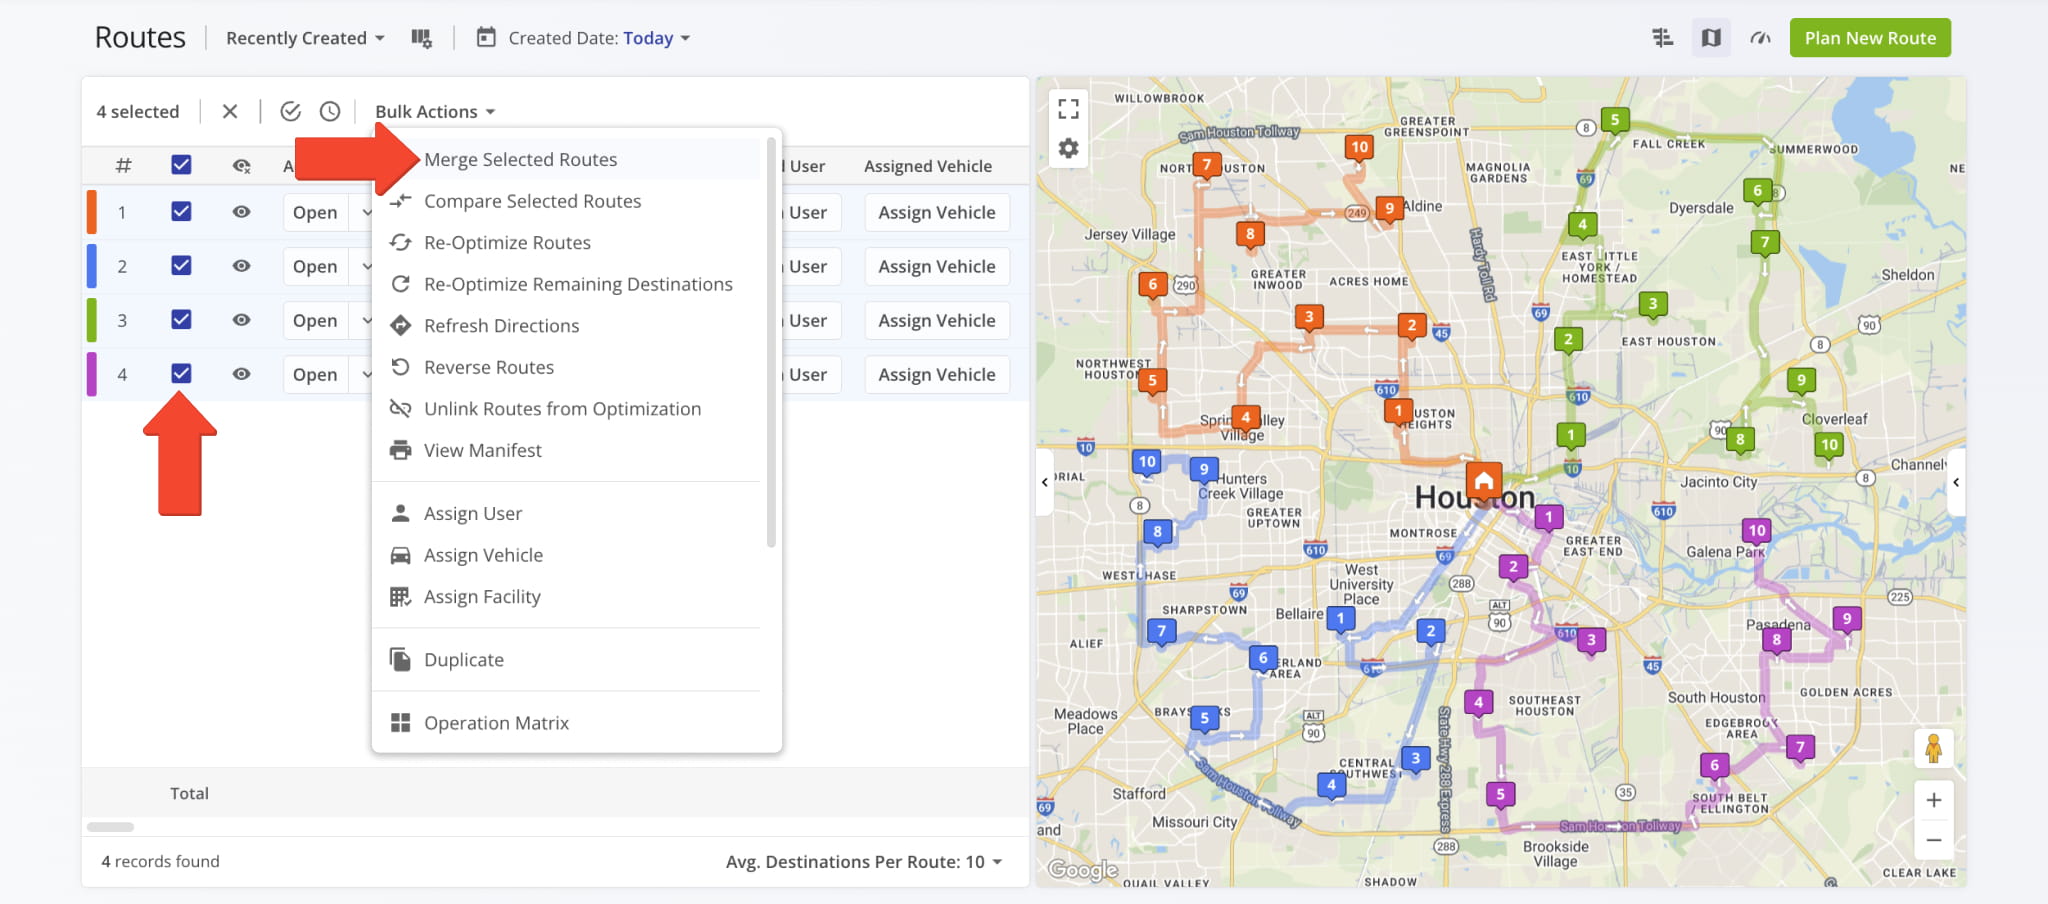Click Assign Vehicle for route 4
The image size is (2048, 904).
click(x=936, y=374)
